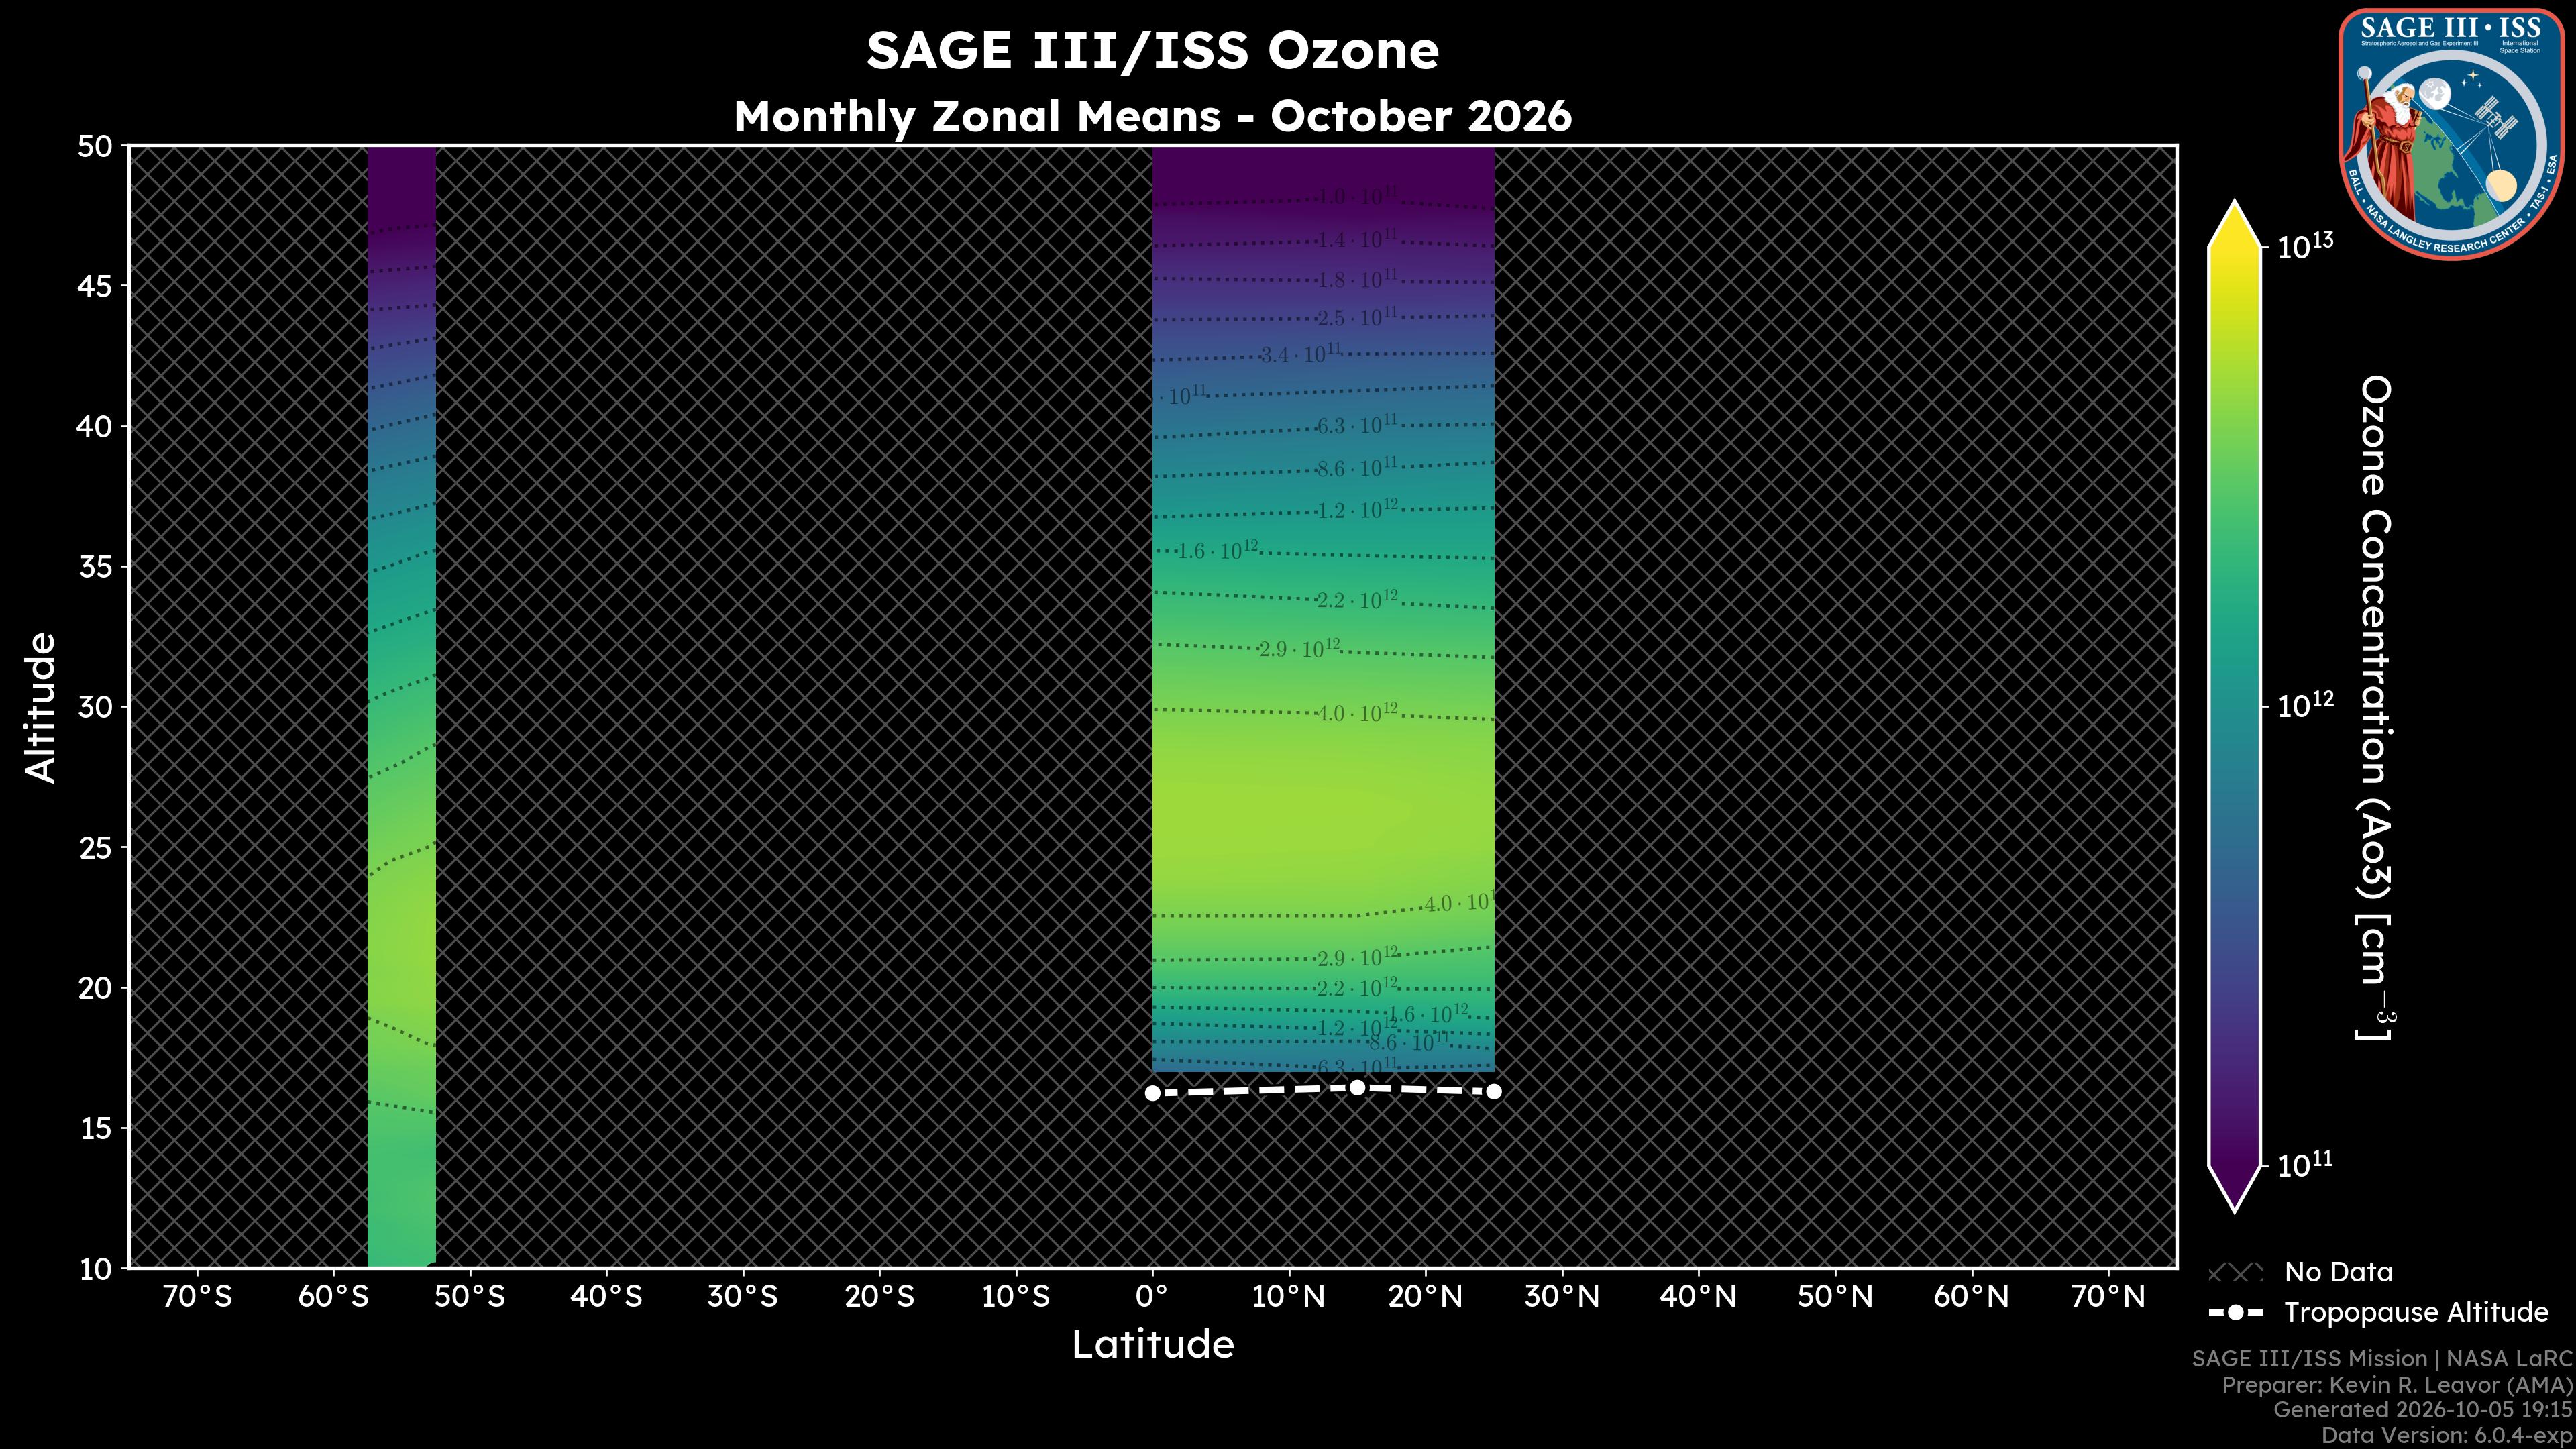Click the contour label 1.0·10¹¹

1357,197
